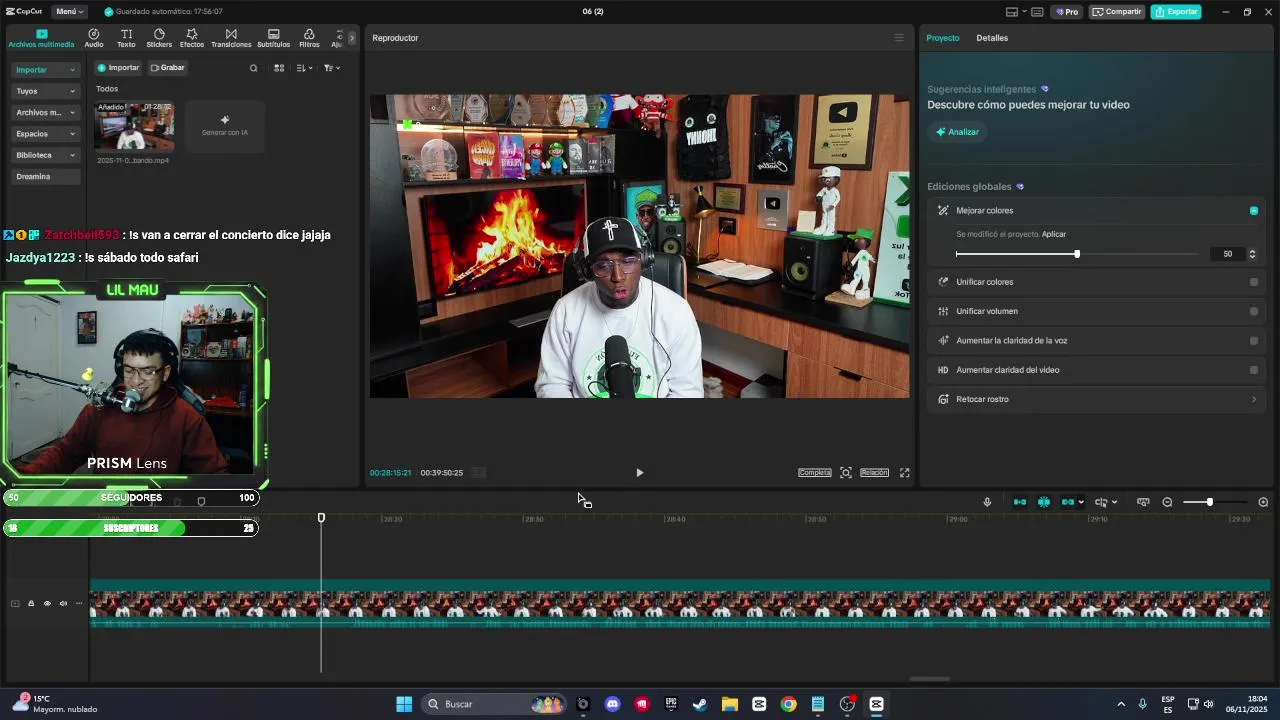1280x720 pixels.
Task: Open the CapCut Menú dropdown
Action: pos(69,12)
